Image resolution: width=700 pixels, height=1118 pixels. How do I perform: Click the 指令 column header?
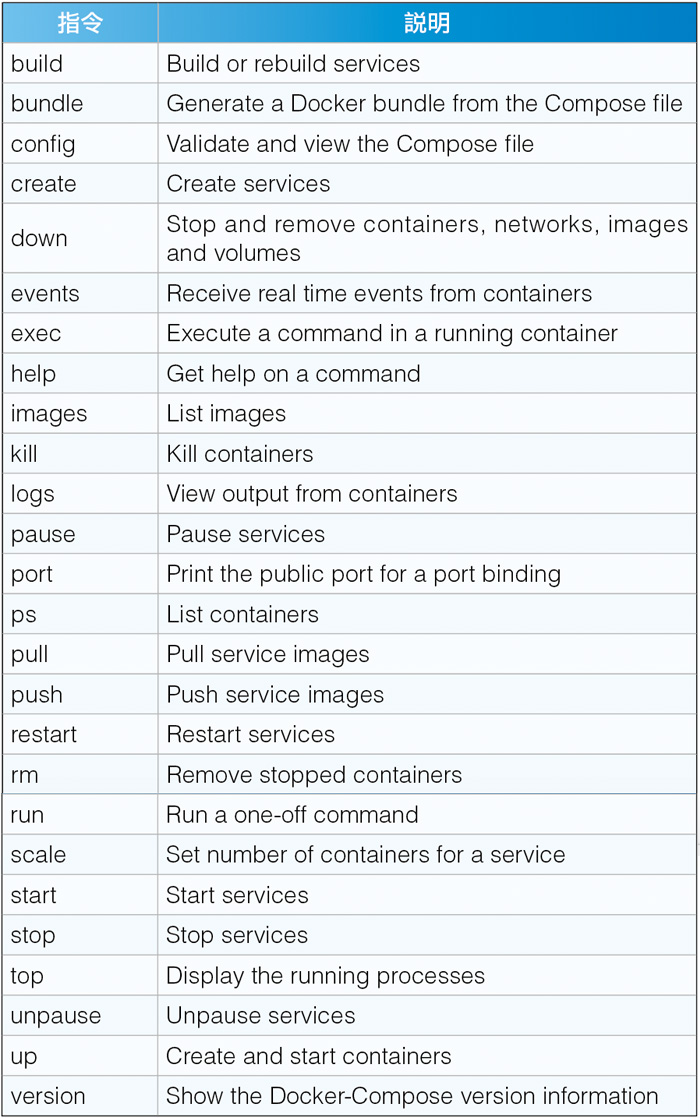tap(80, 23)
